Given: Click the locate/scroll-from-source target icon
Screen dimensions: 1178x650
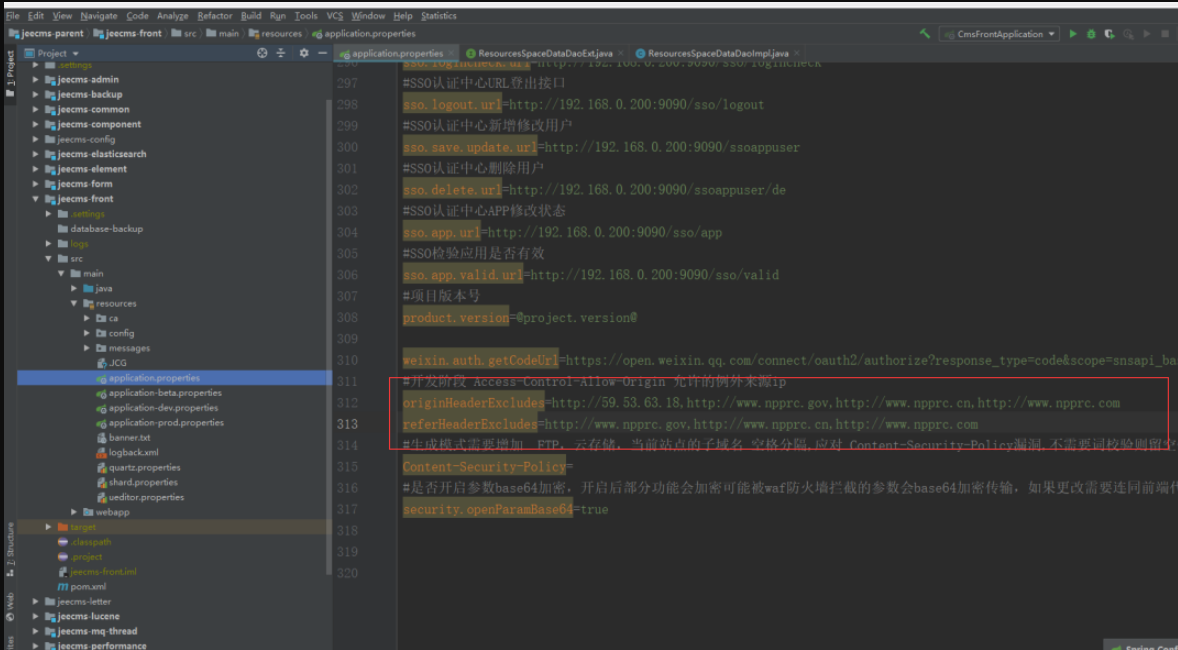Looking at the screenshot, I should pos(262,53).
